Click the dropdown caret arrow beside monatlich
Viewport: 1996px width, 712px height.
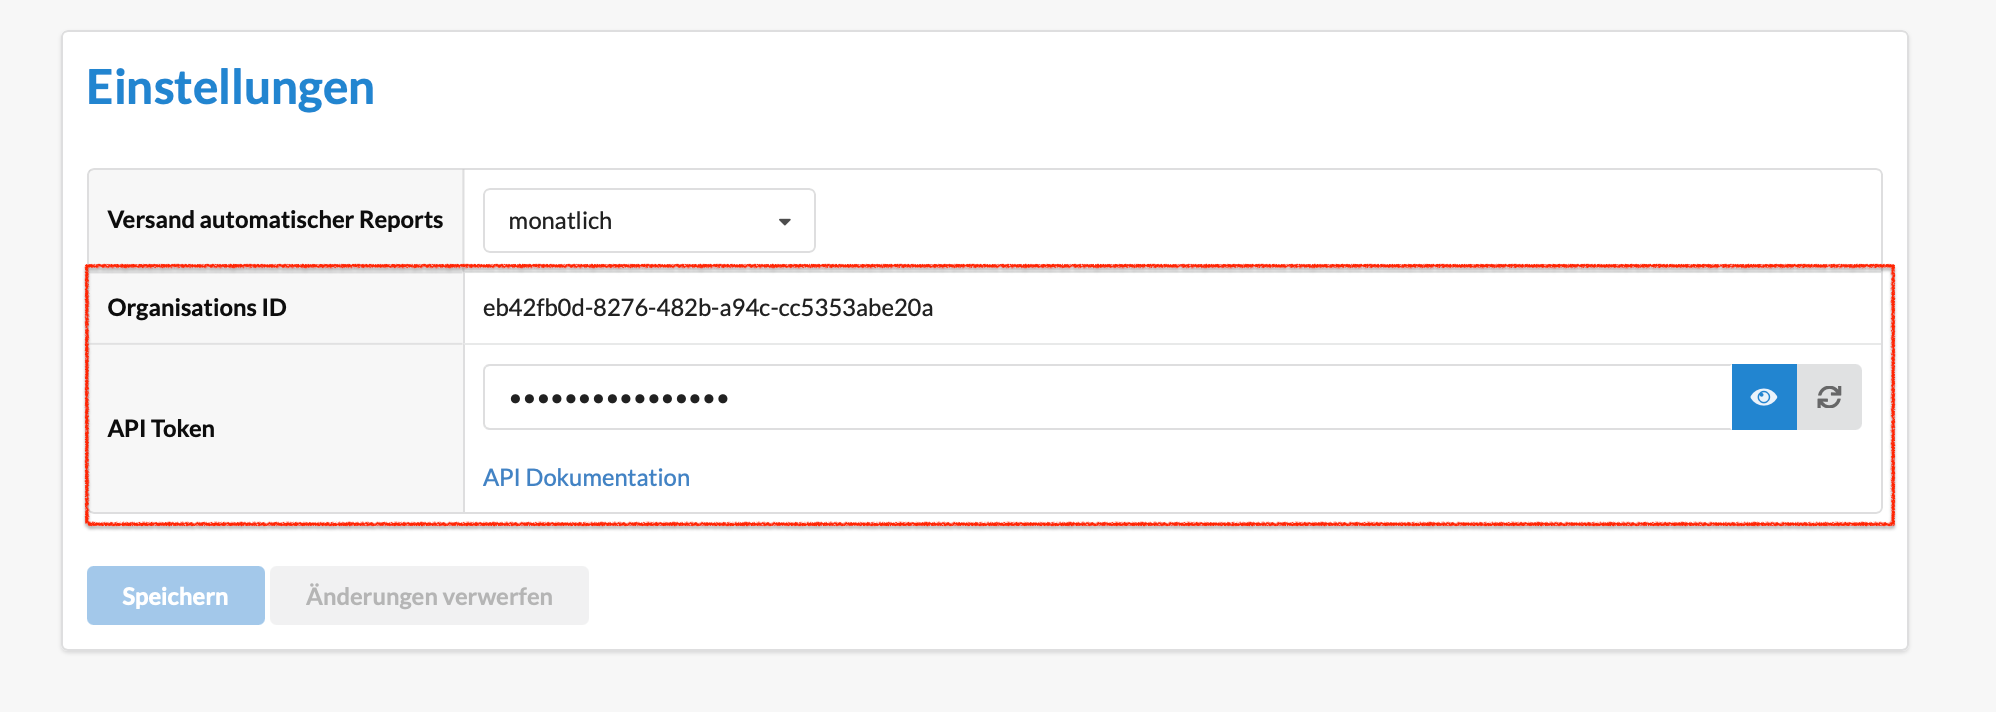tap(785, 222)
